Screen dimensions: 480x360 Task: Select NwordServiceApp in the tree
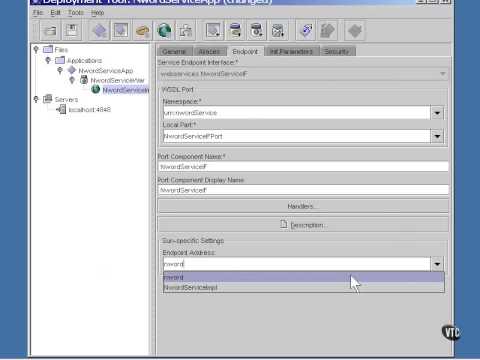click(x=106, y=71)
